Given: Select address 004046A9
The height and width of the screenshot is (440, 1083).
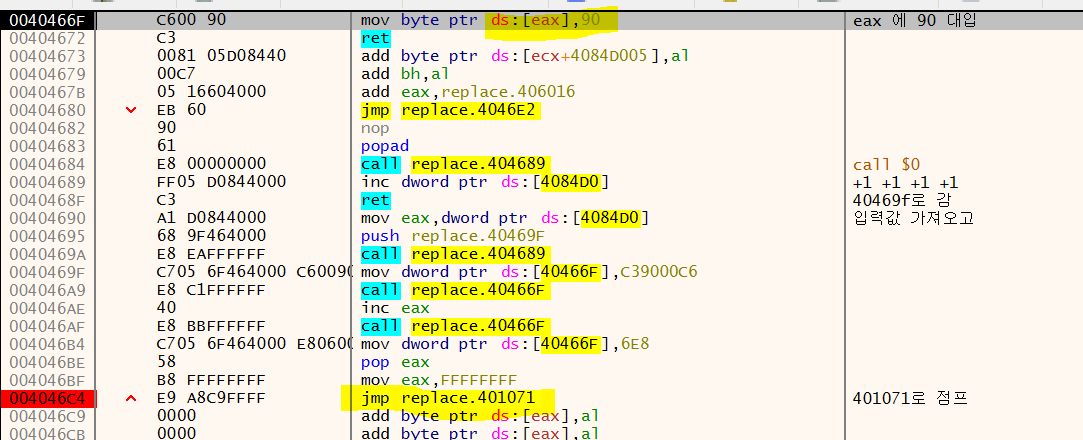Looking at the screenshot, I should coord(48,290).
